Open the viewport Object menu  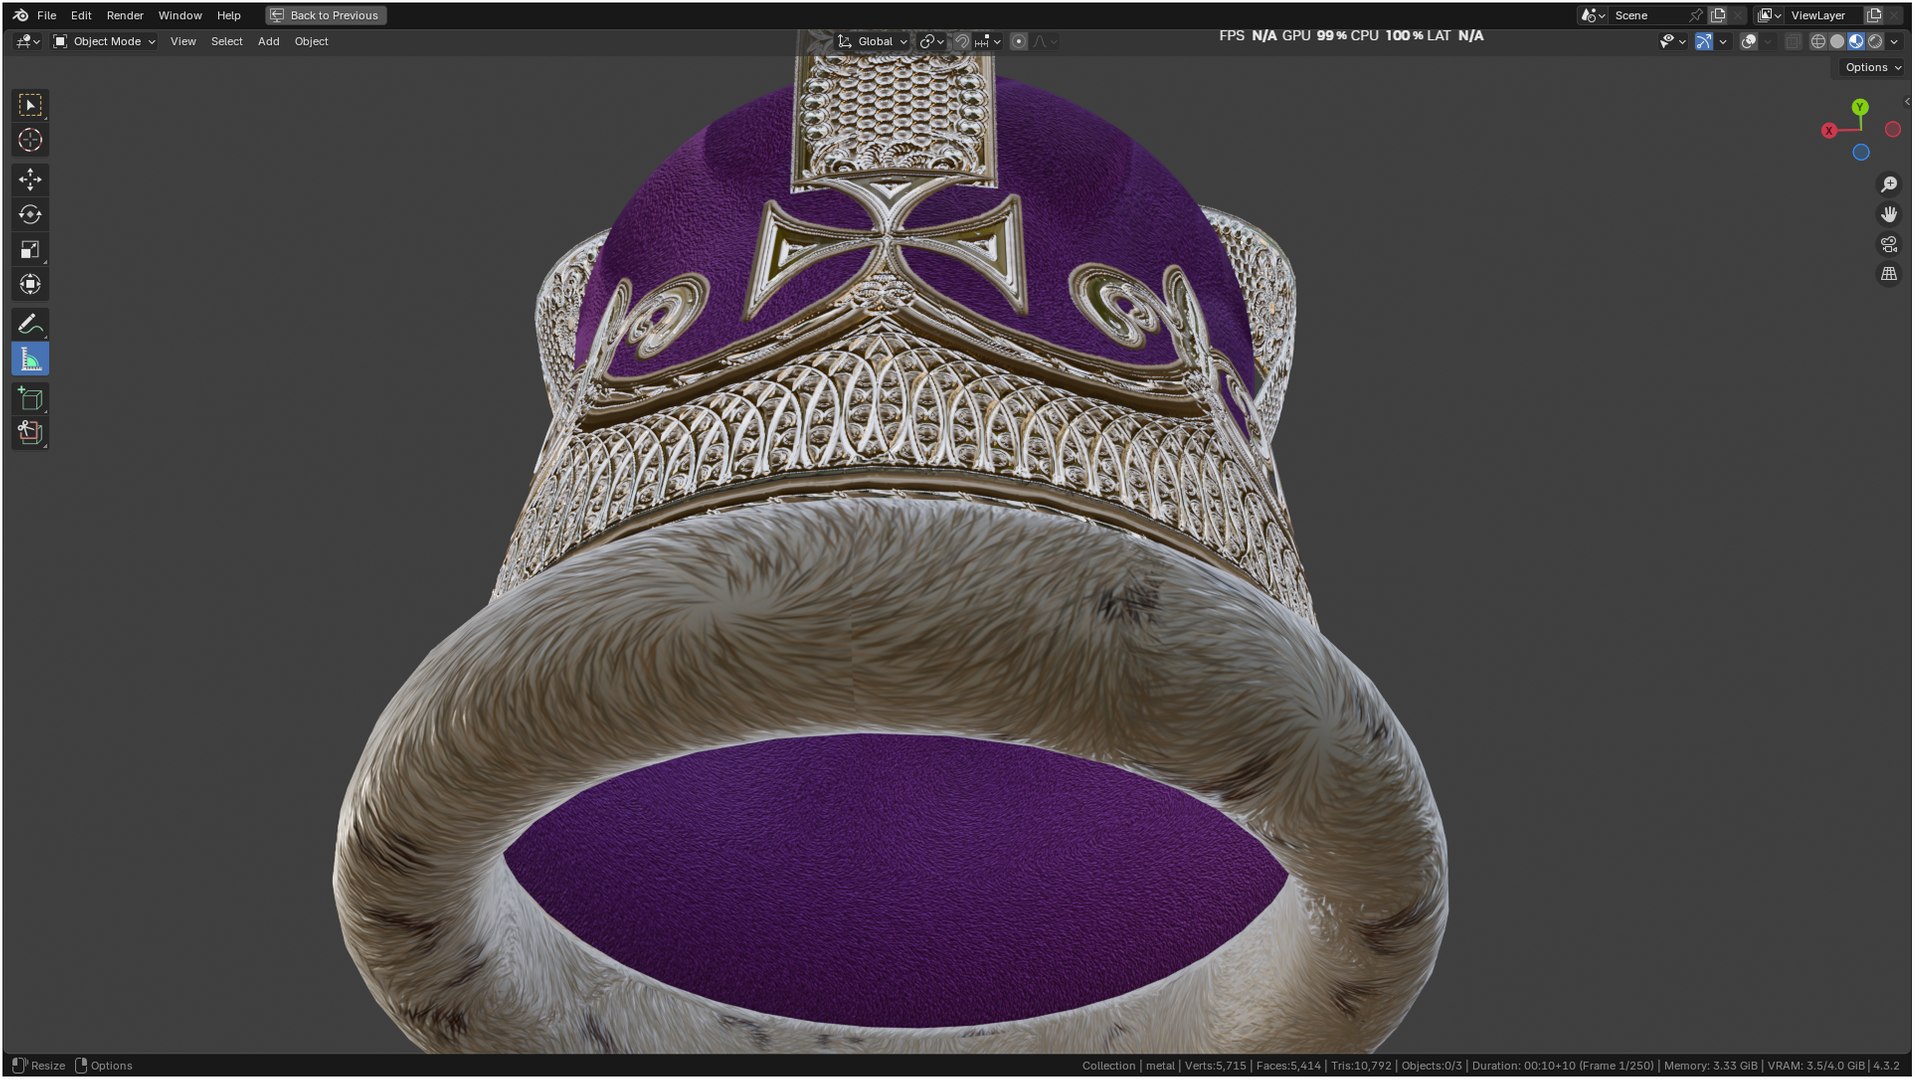(x=311, y=41)
